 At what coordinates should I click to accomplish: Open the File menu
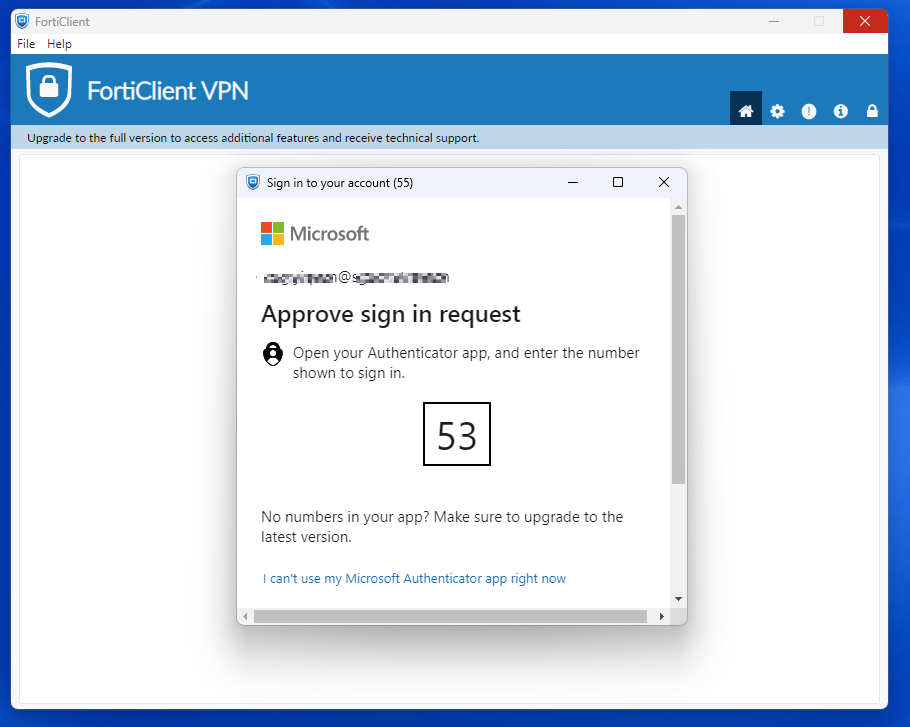pyautogui.click(x=25, y=44)
